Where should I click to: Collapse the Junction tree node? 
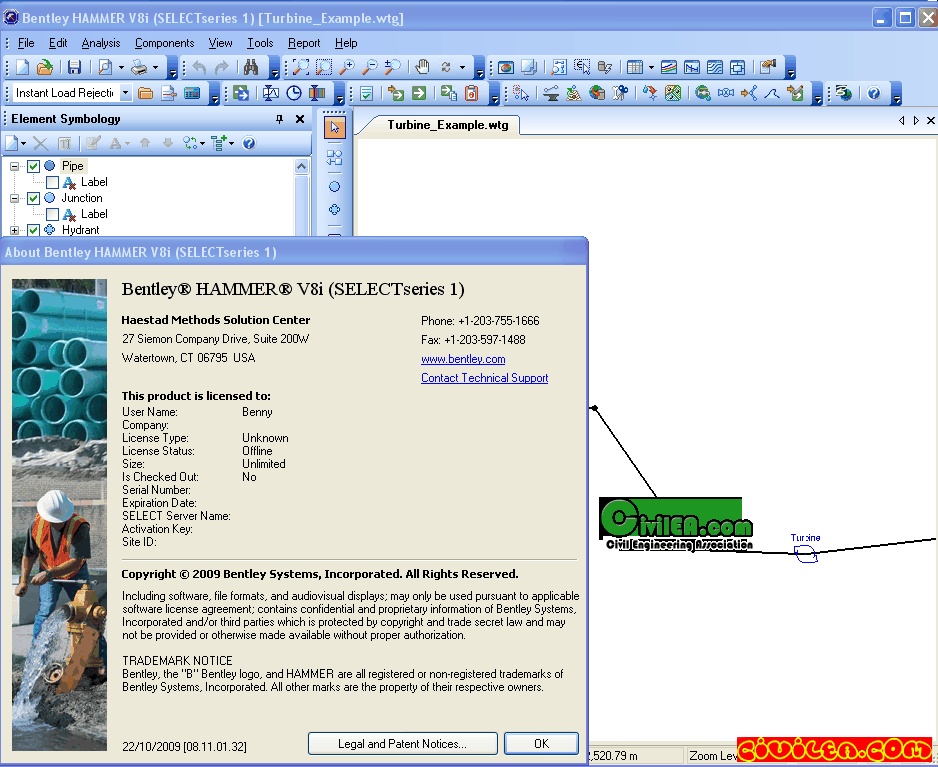[14, 198]
